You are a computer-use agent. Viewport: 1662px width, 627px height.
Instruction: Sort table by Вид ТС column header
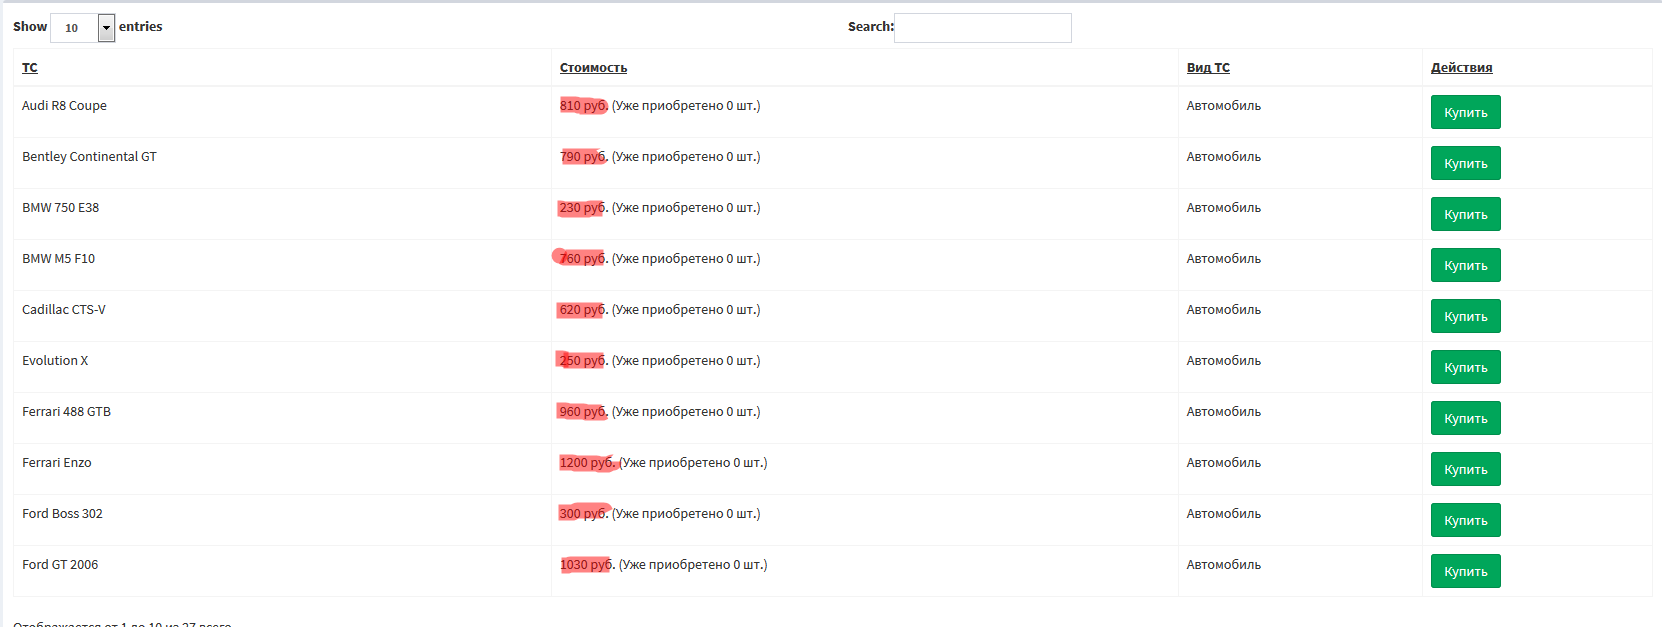(x=1208, y=68)
